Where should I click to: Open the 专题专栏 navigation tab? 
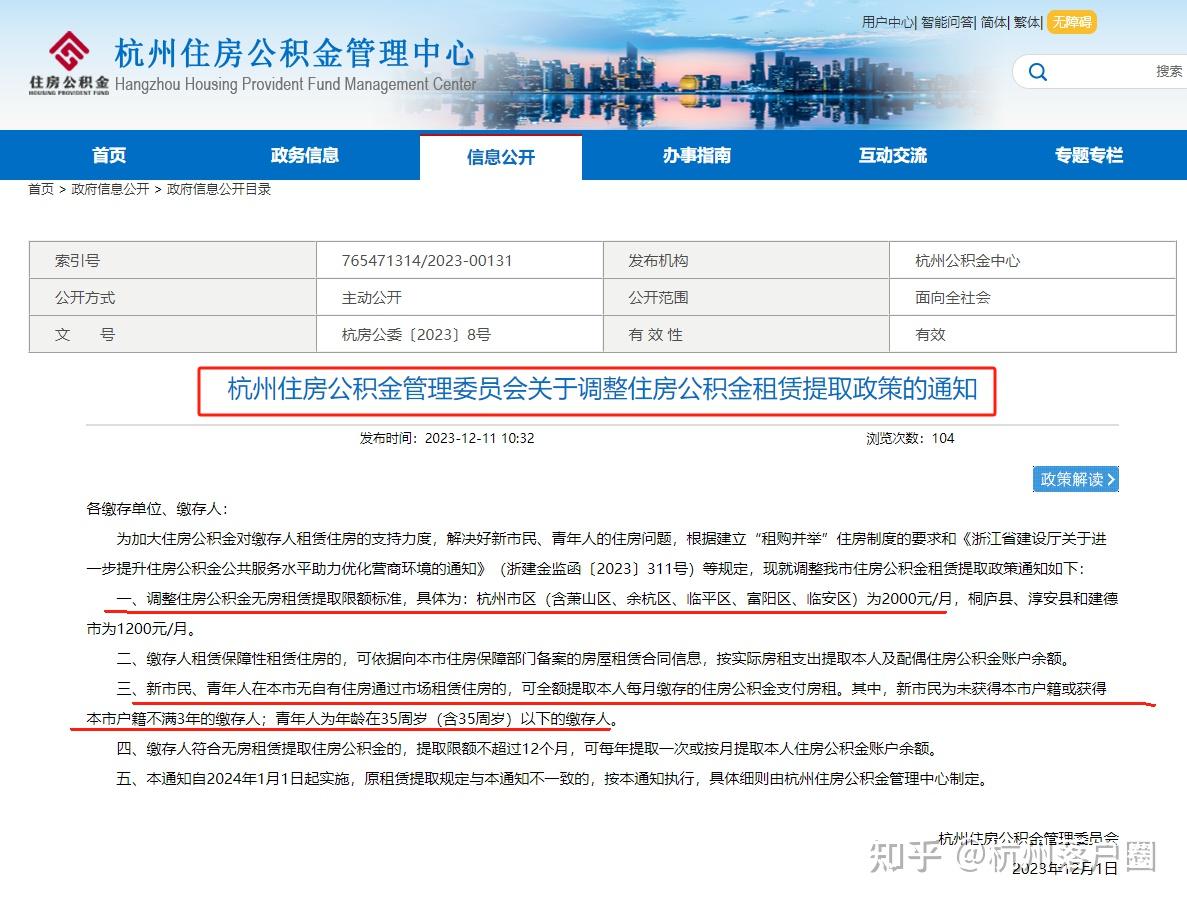(1089, 155)
